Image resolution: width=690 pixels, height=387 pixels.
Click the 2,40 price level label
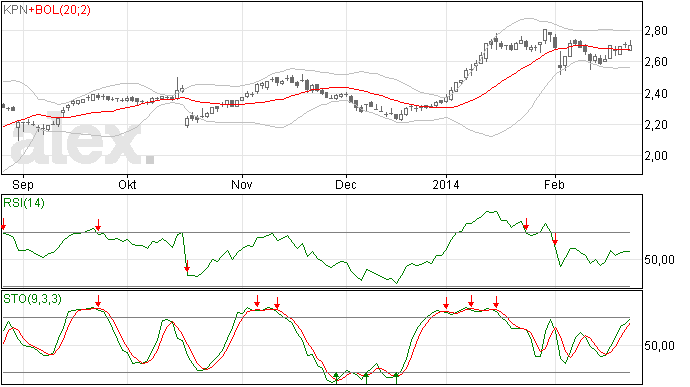tap(656, 93)
